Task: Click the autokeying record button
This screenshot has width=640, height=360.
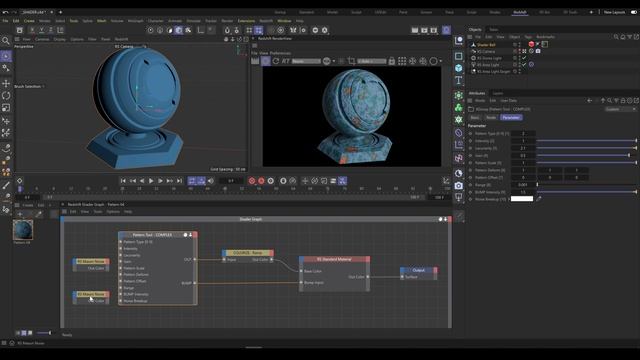Action: 261,181
